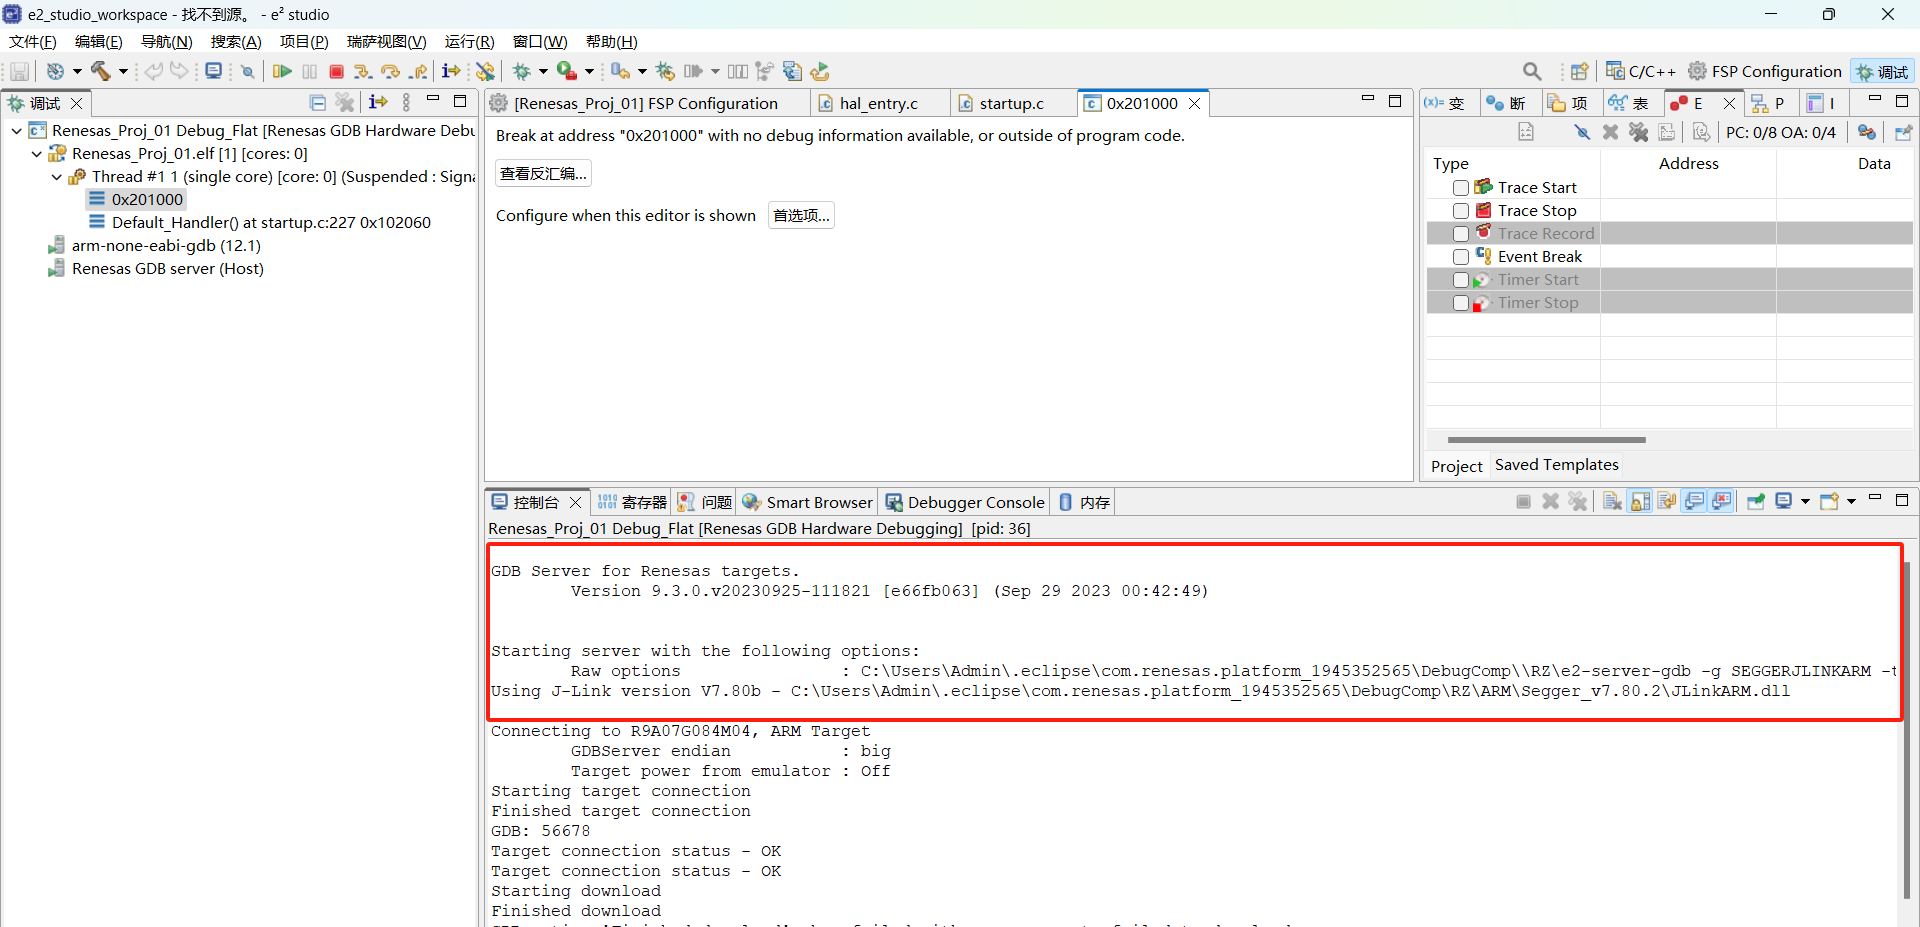1920x927 pixels.
Task: Select the Saved Templates tab in Eventpoints
Action: coord(1556,465)
